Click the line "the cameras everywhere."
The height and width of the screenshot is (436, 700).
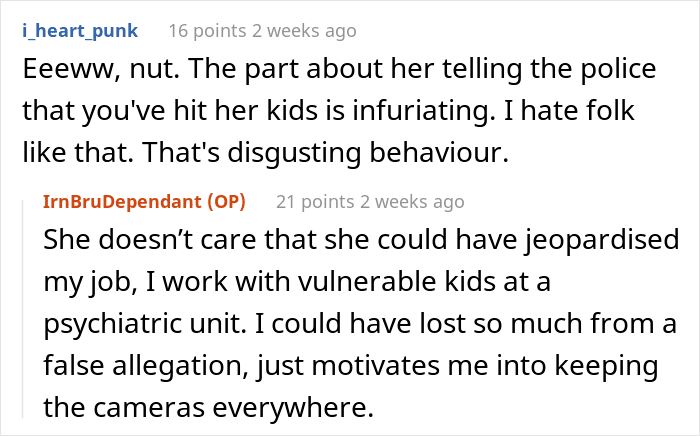tap(208, 407)
